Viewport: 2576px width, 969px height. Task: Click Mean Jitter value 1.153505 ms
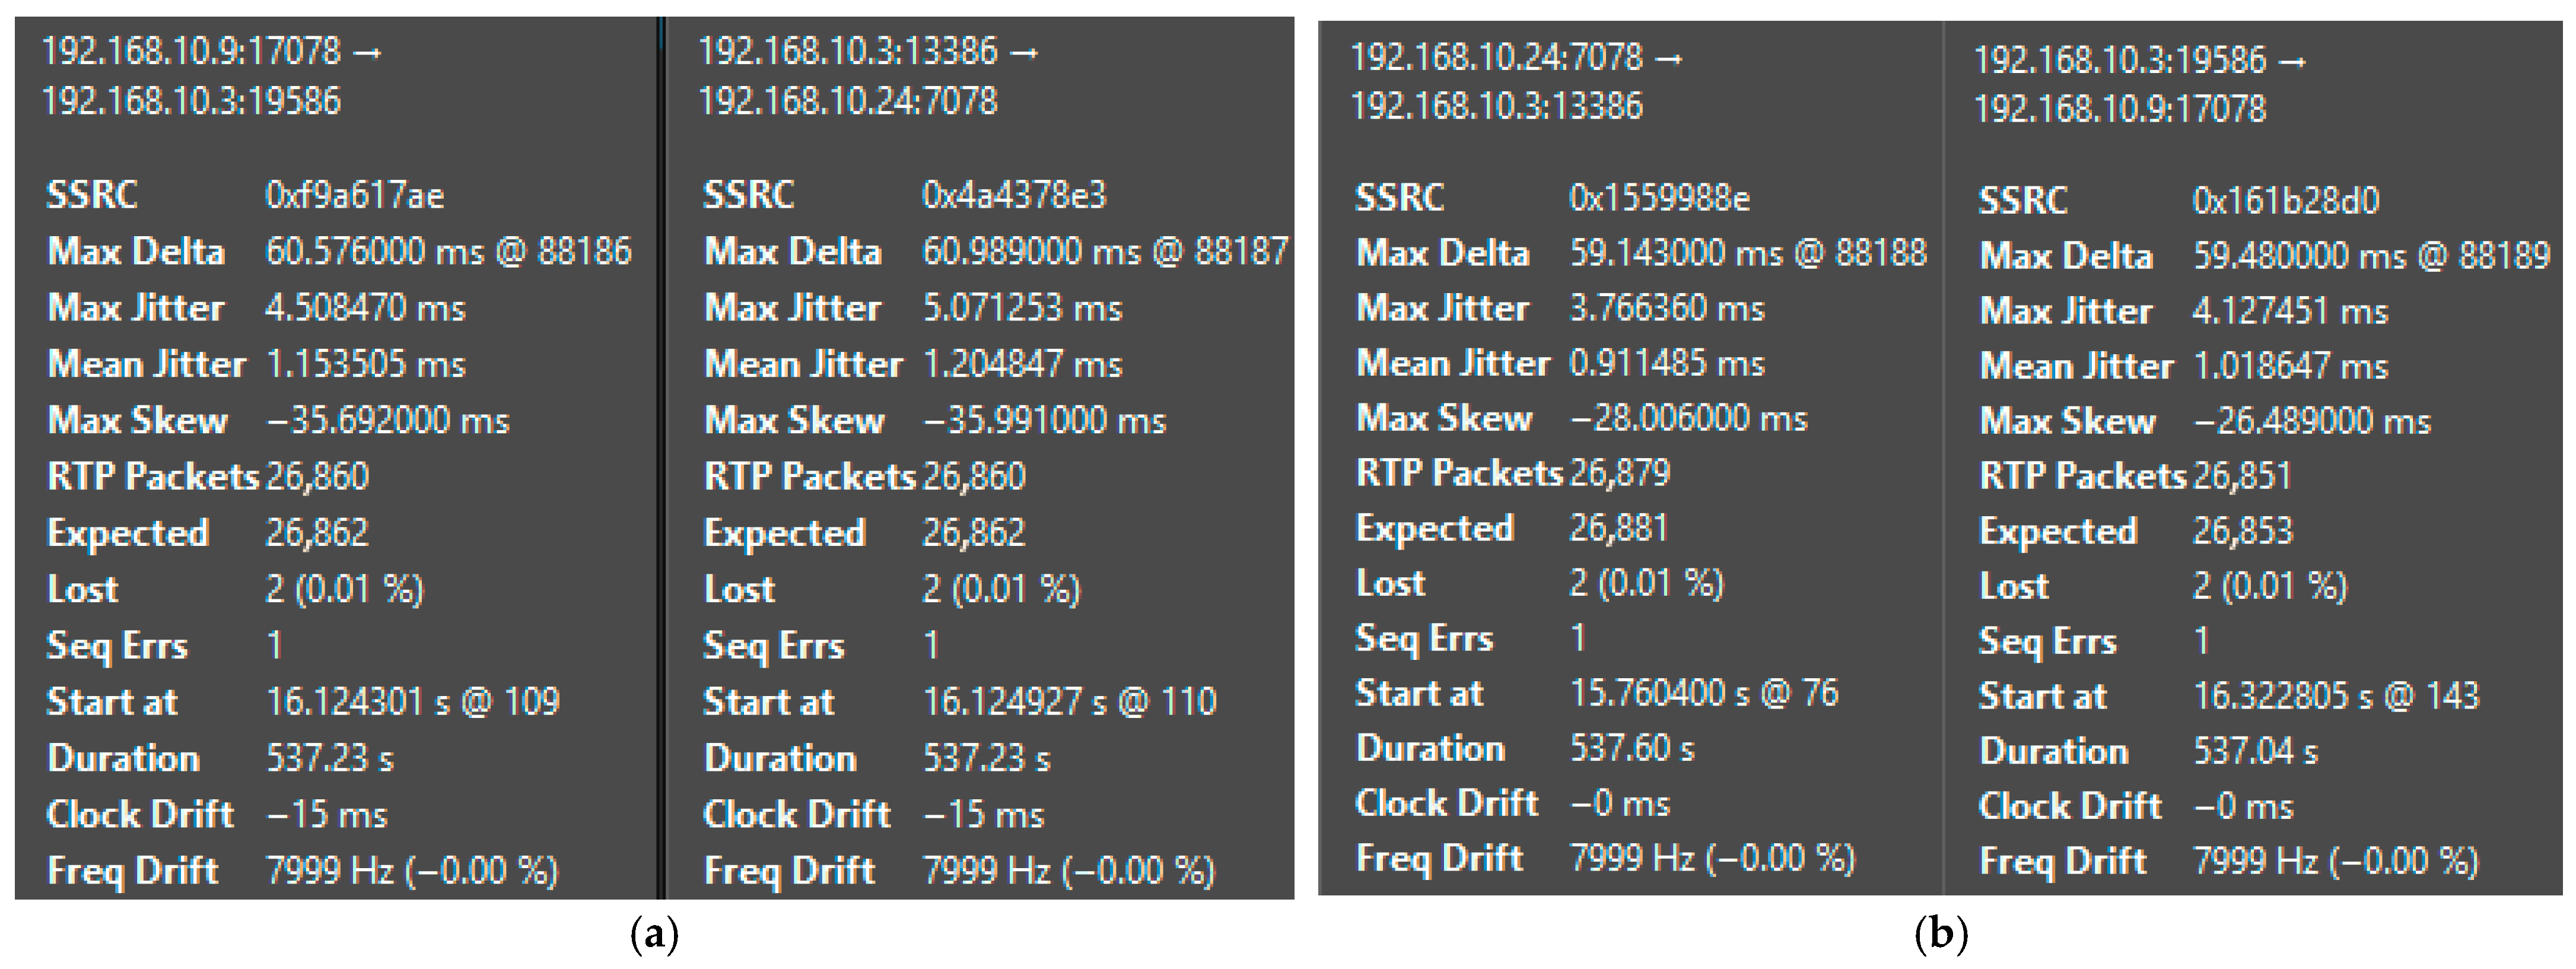tap(365, 364)
